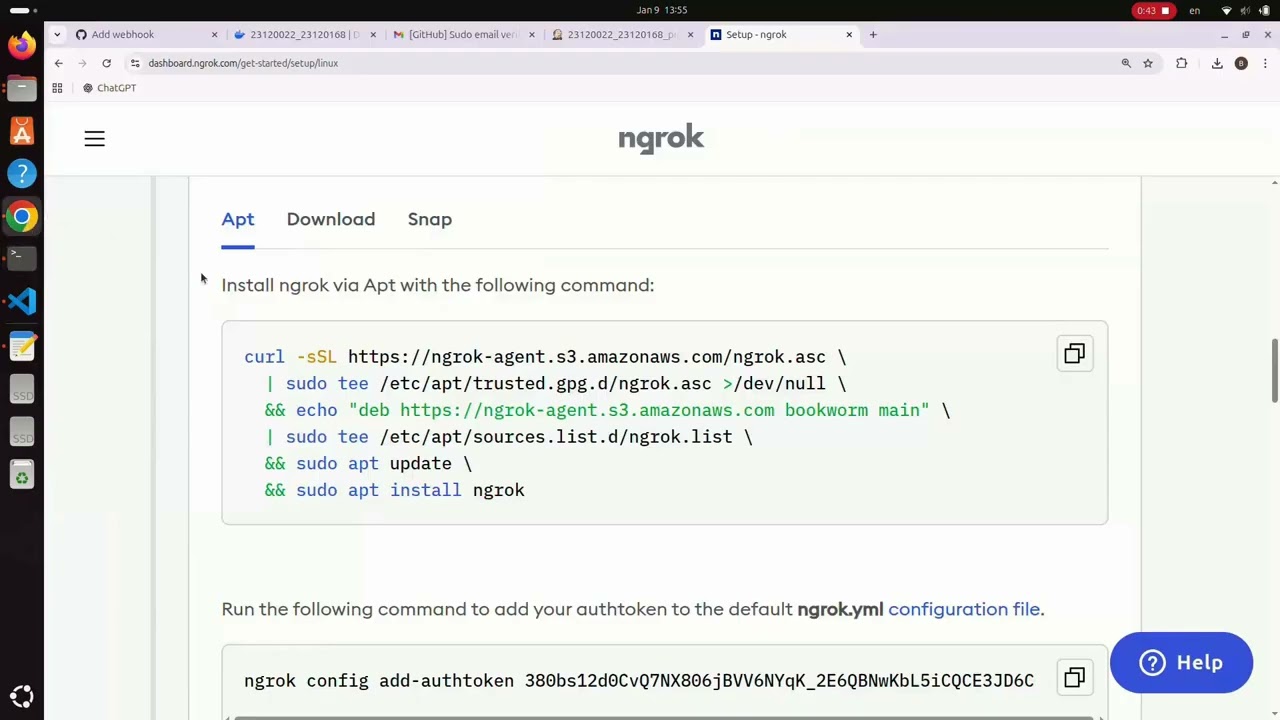Image resolution: width=1280 pixels, height=720 pixels.
Task: Reload the ngrok page
Action: pos(107,63)
